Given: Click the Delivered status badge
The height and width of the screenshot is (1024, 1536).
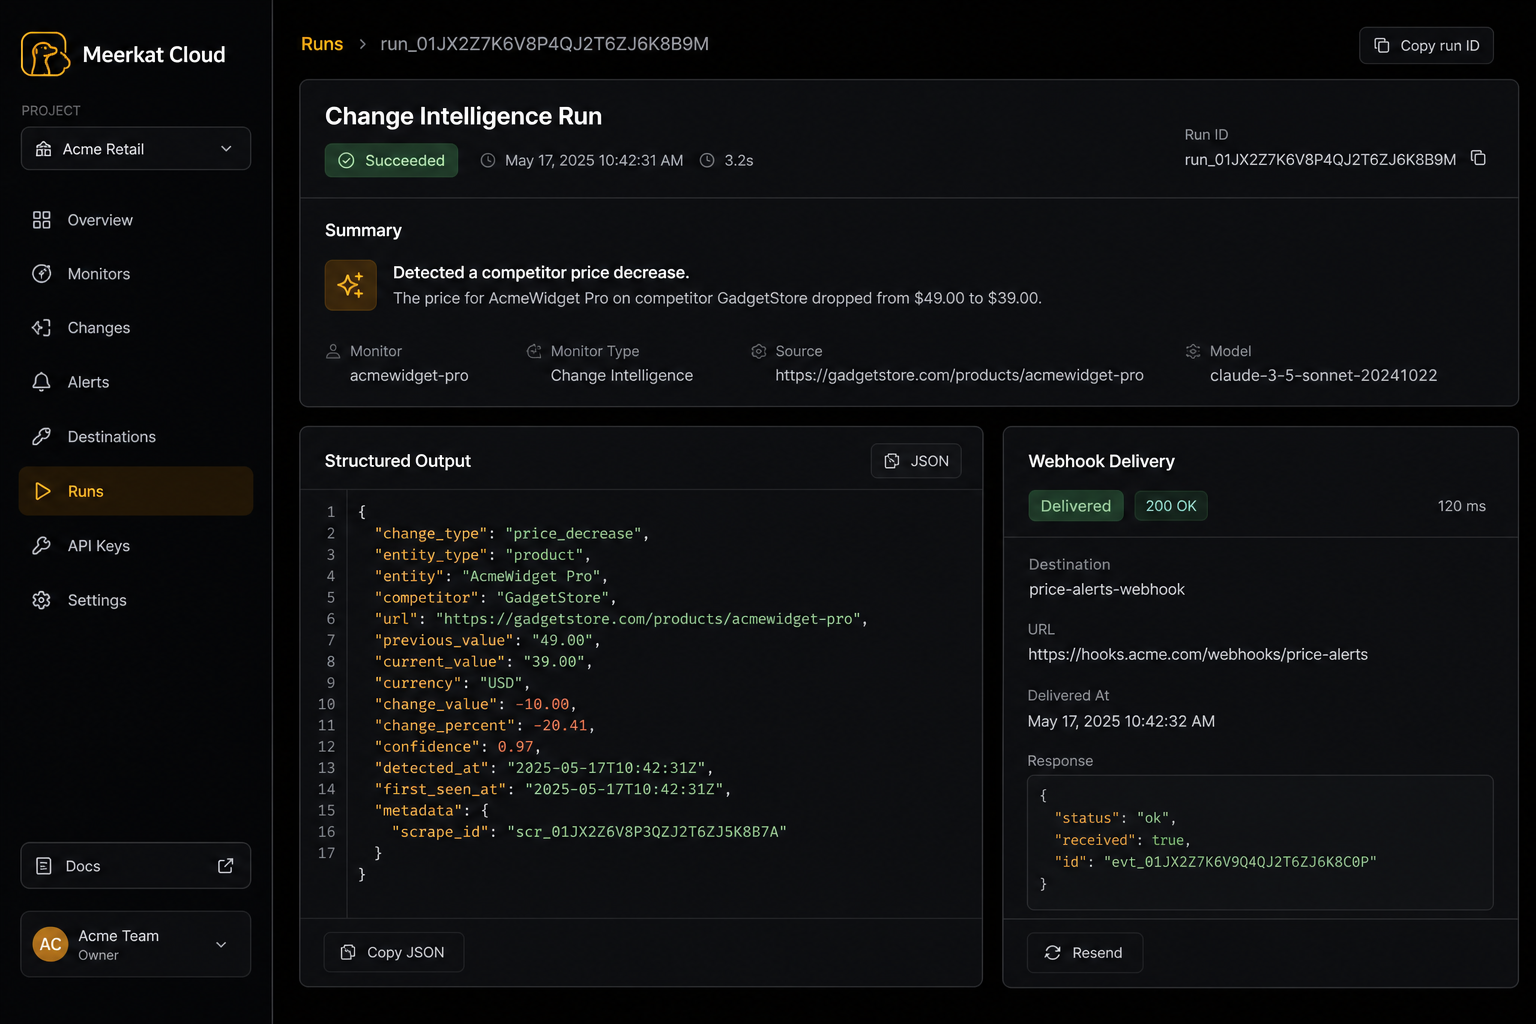Looking at the screenshot, I should tap(1076, 506).
